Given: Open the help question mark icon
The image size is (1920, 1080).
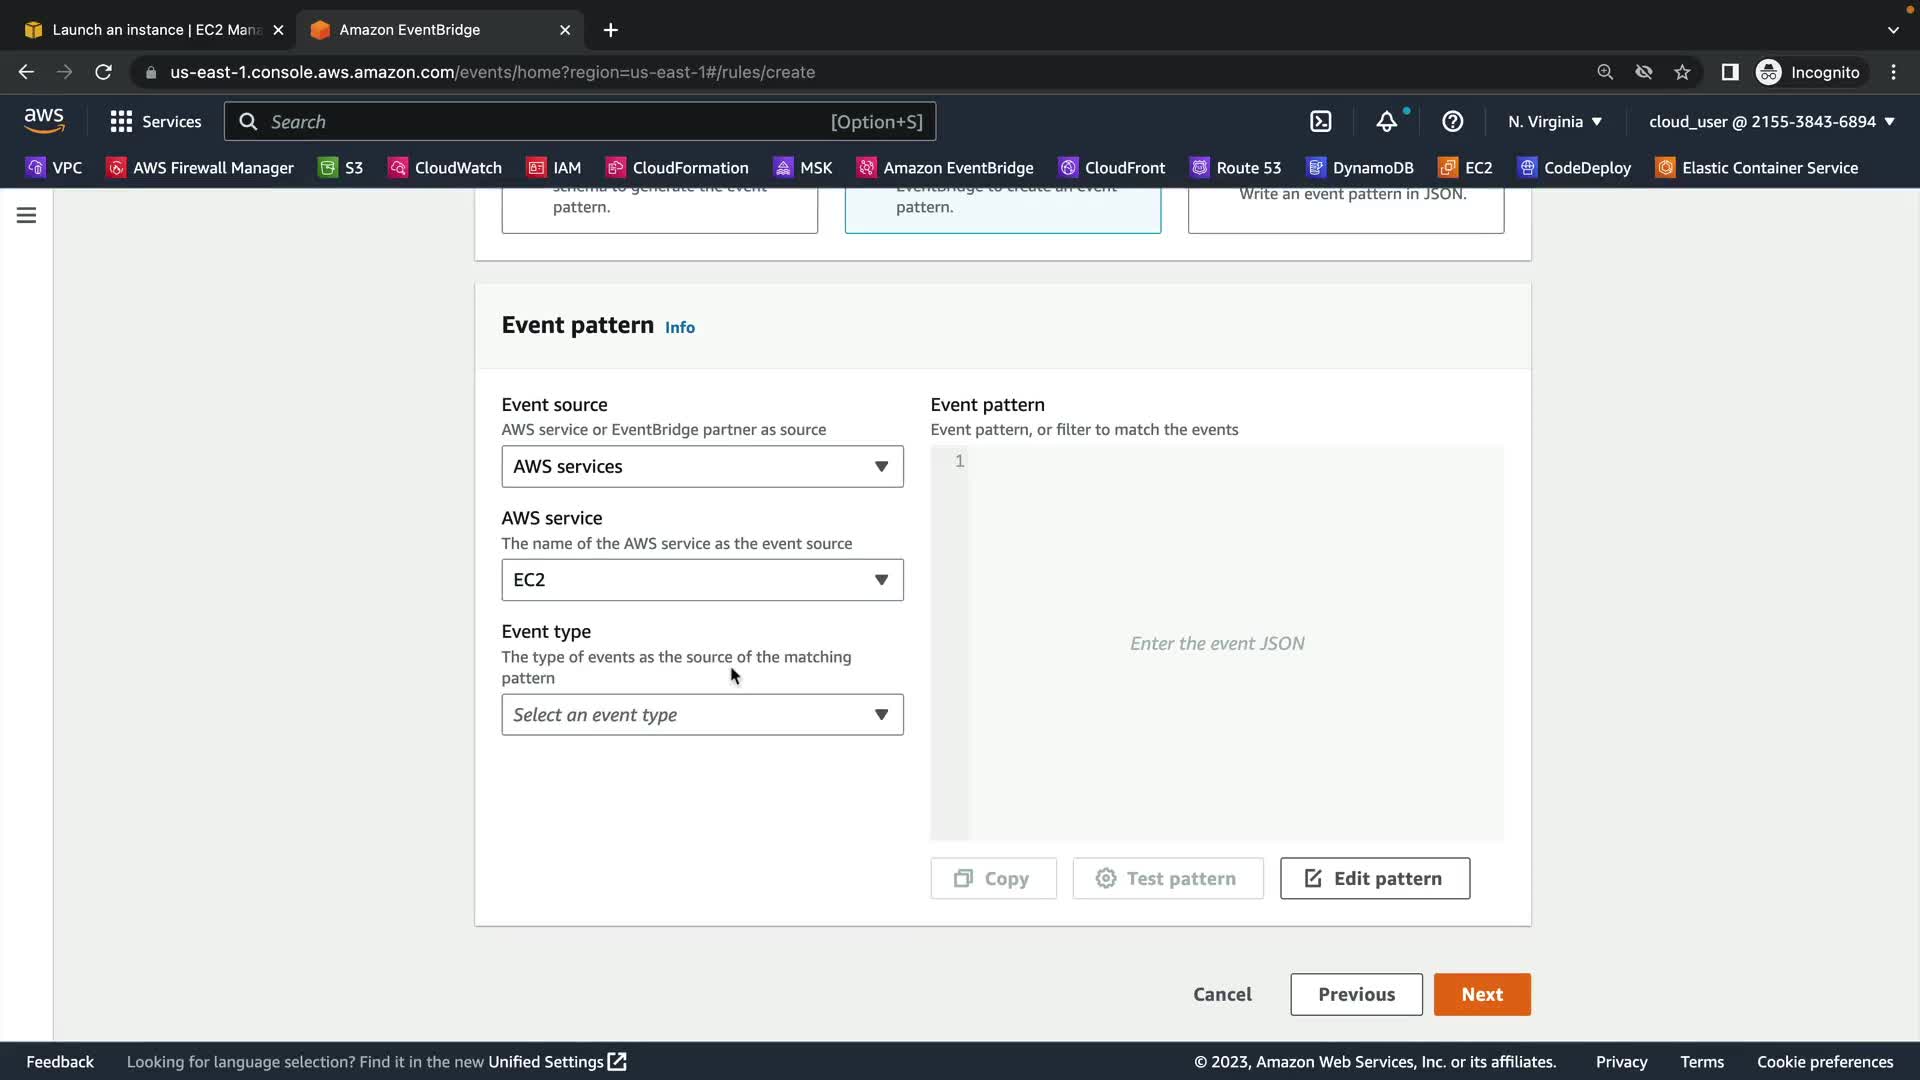Looking at the screenshot, I should pyautogui.click(x=1452, y=122).
